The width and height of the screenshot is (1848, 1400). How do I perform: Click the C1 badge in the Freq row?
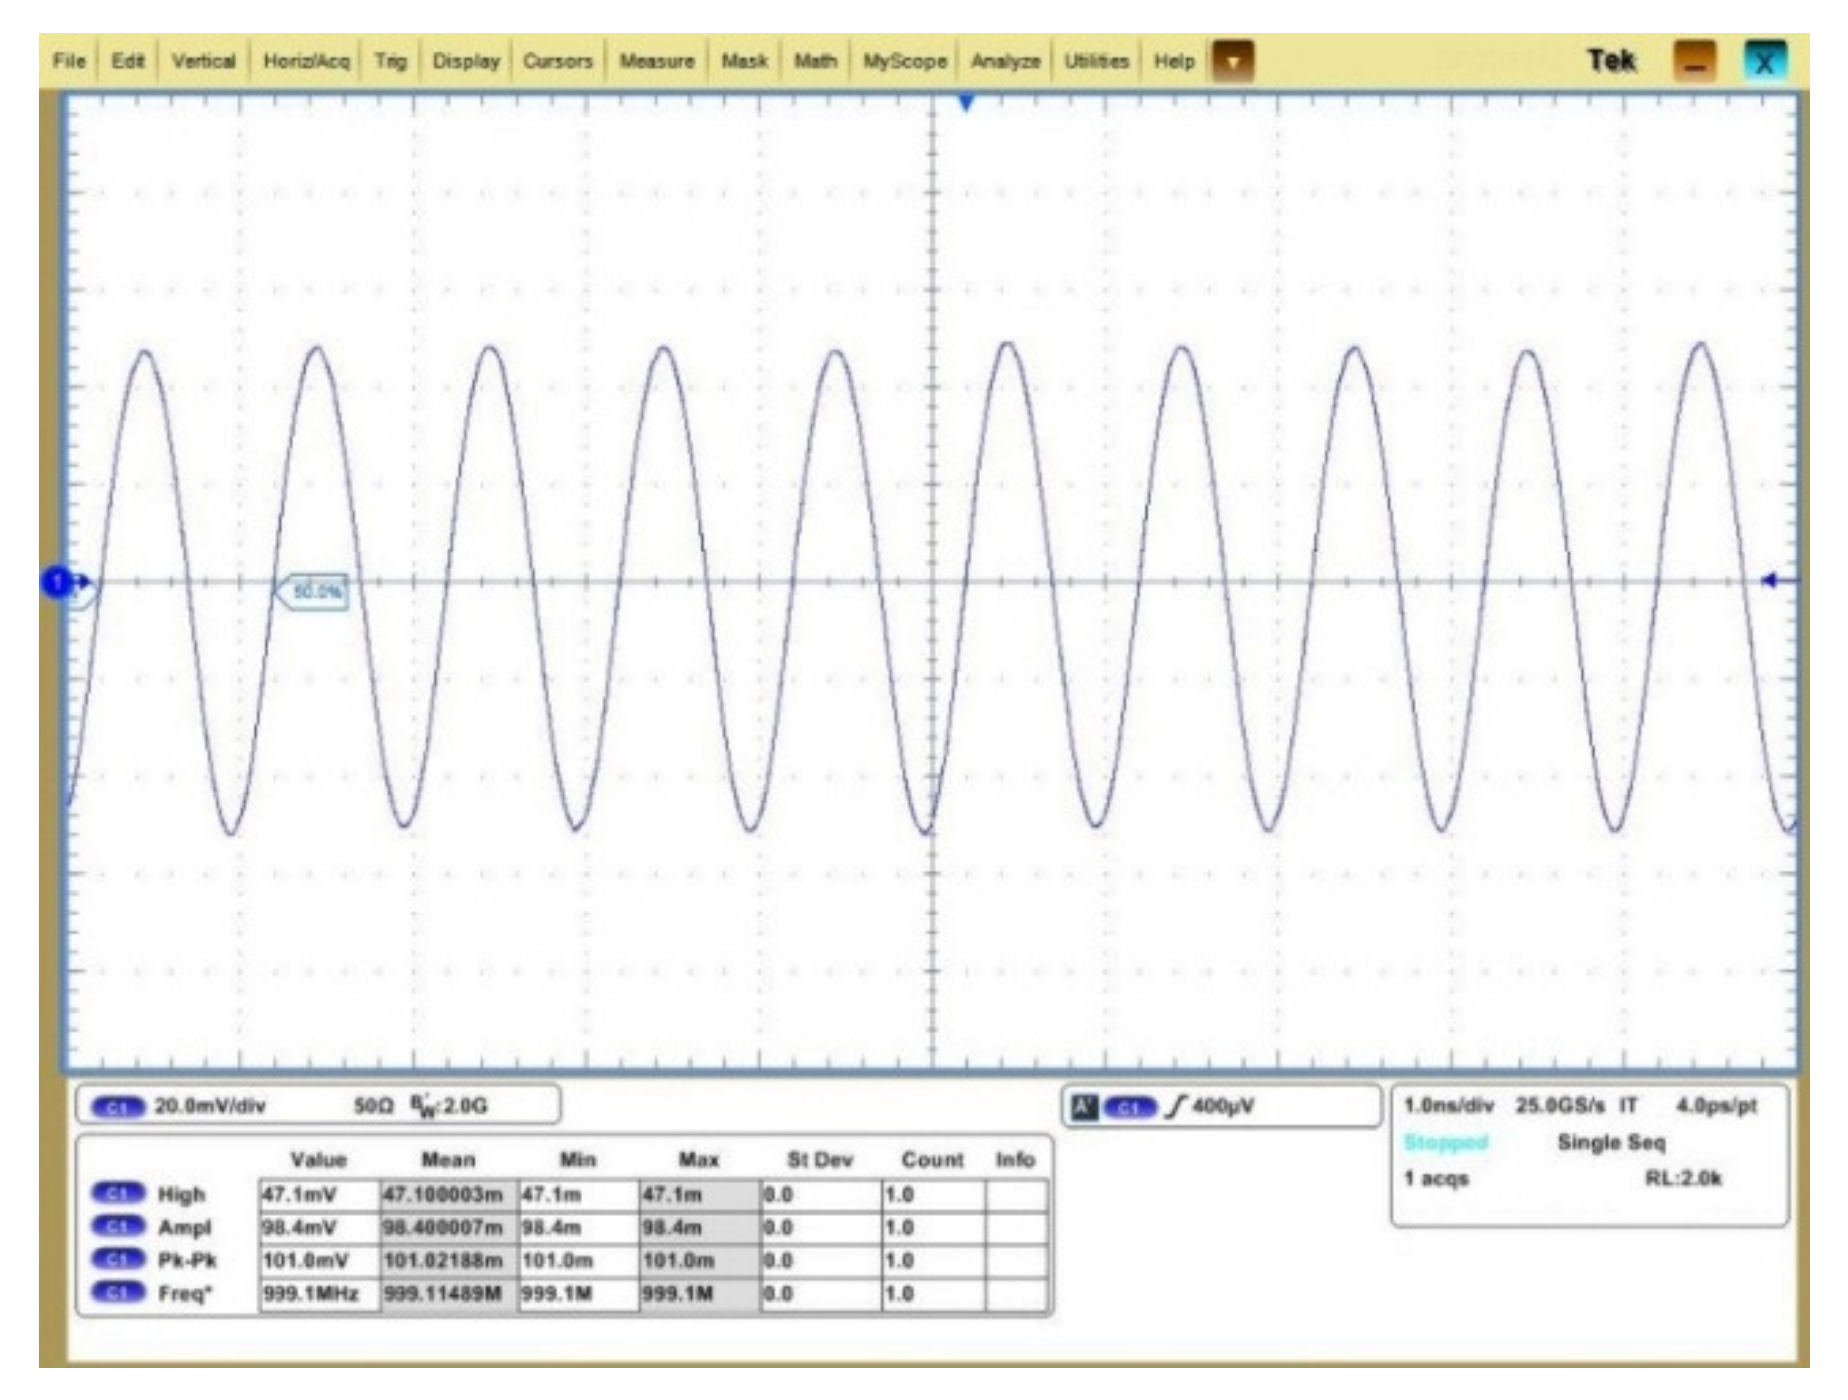(x=118, y=1293)
